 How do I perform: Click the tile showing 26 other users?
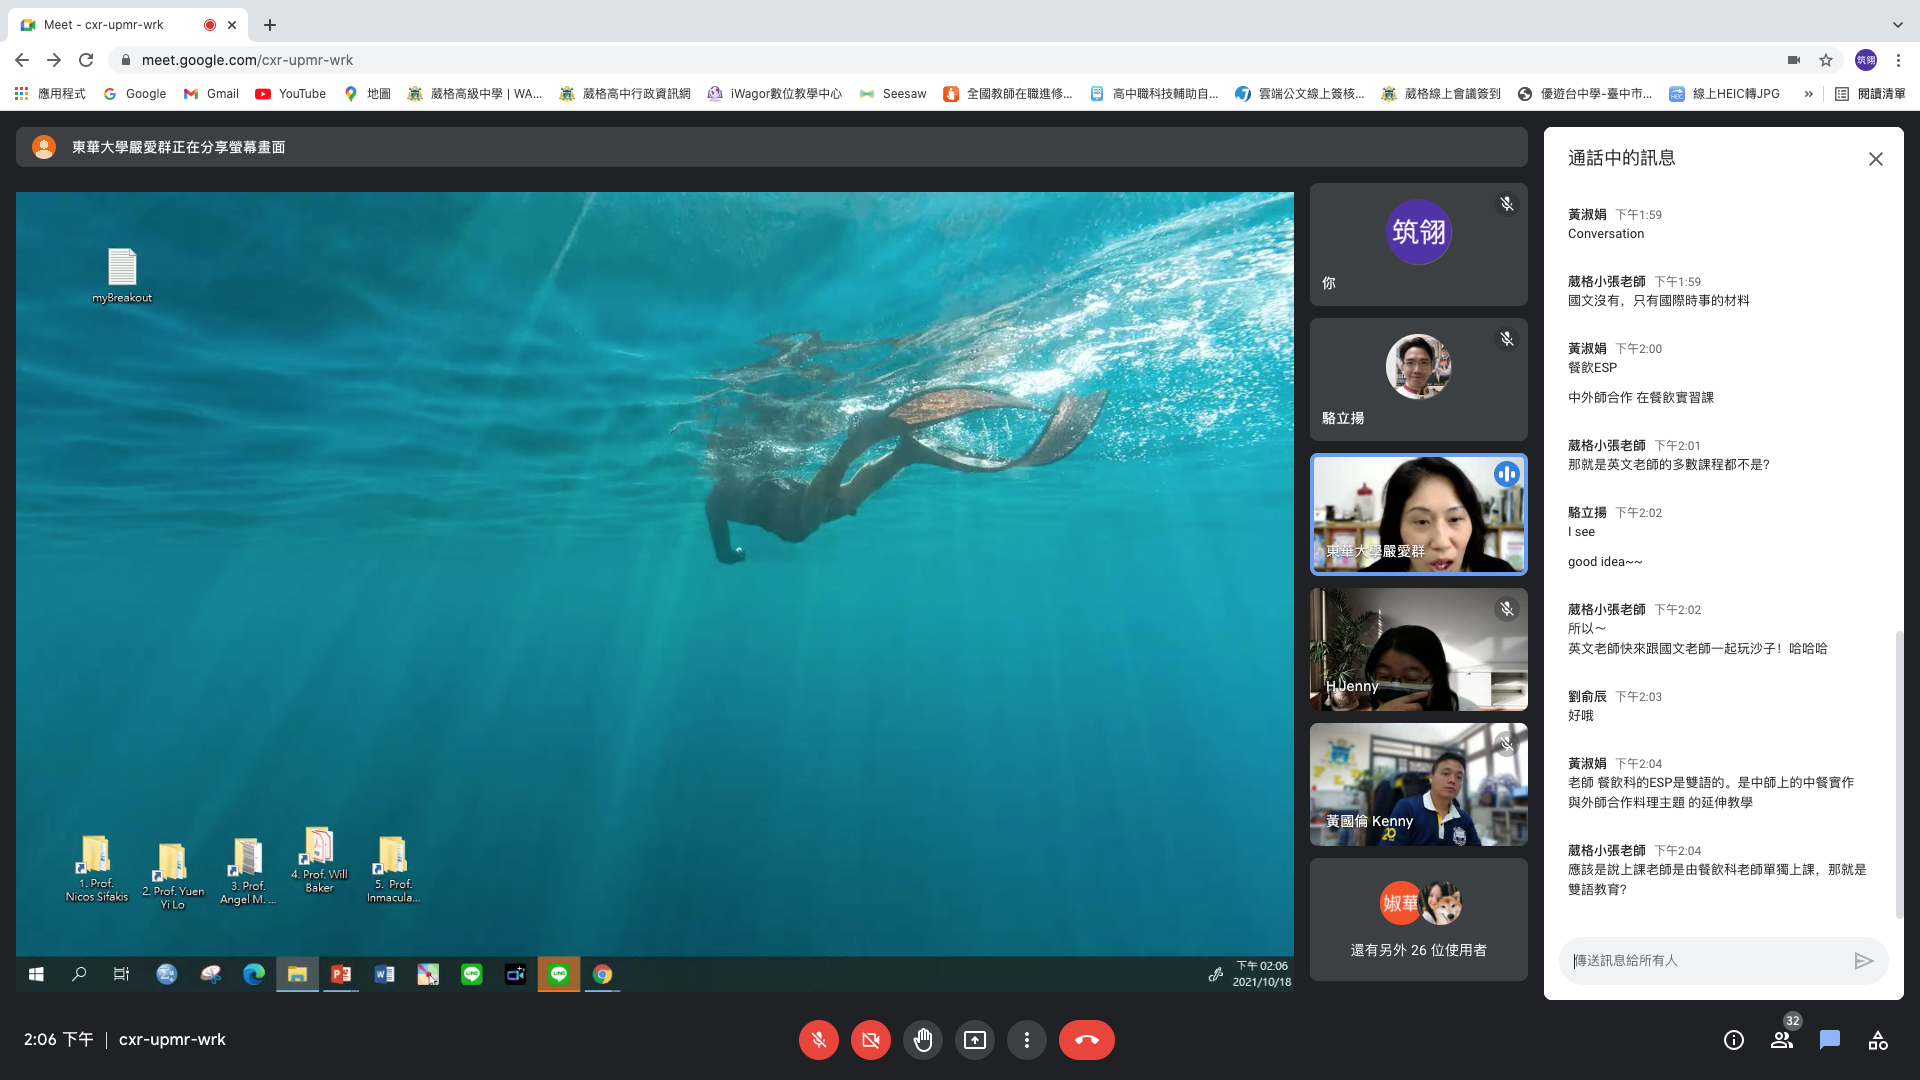pos(1418,920)
